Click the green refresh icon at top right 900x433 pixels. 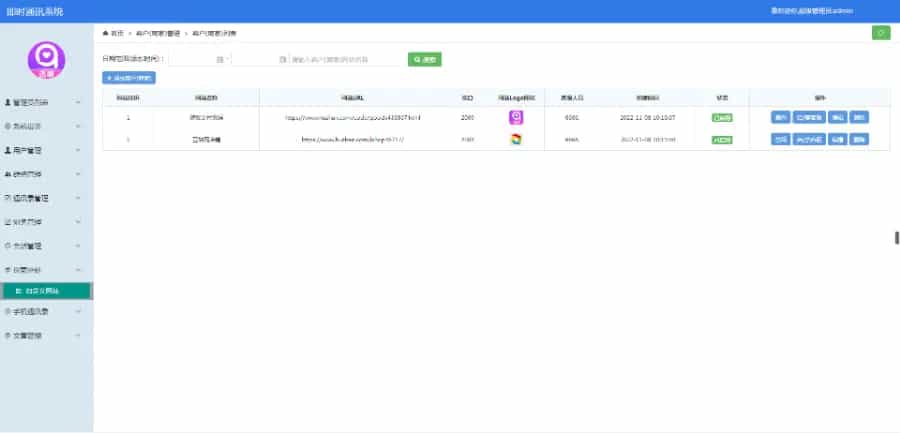(x=880, y=33)
